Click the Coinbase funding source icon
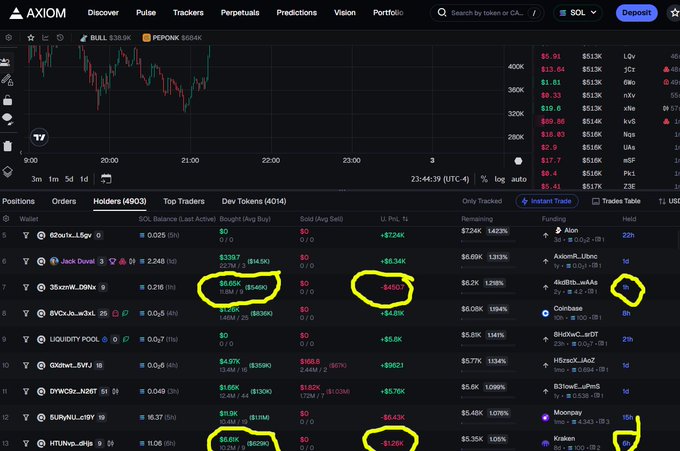 tap(546, 313)
